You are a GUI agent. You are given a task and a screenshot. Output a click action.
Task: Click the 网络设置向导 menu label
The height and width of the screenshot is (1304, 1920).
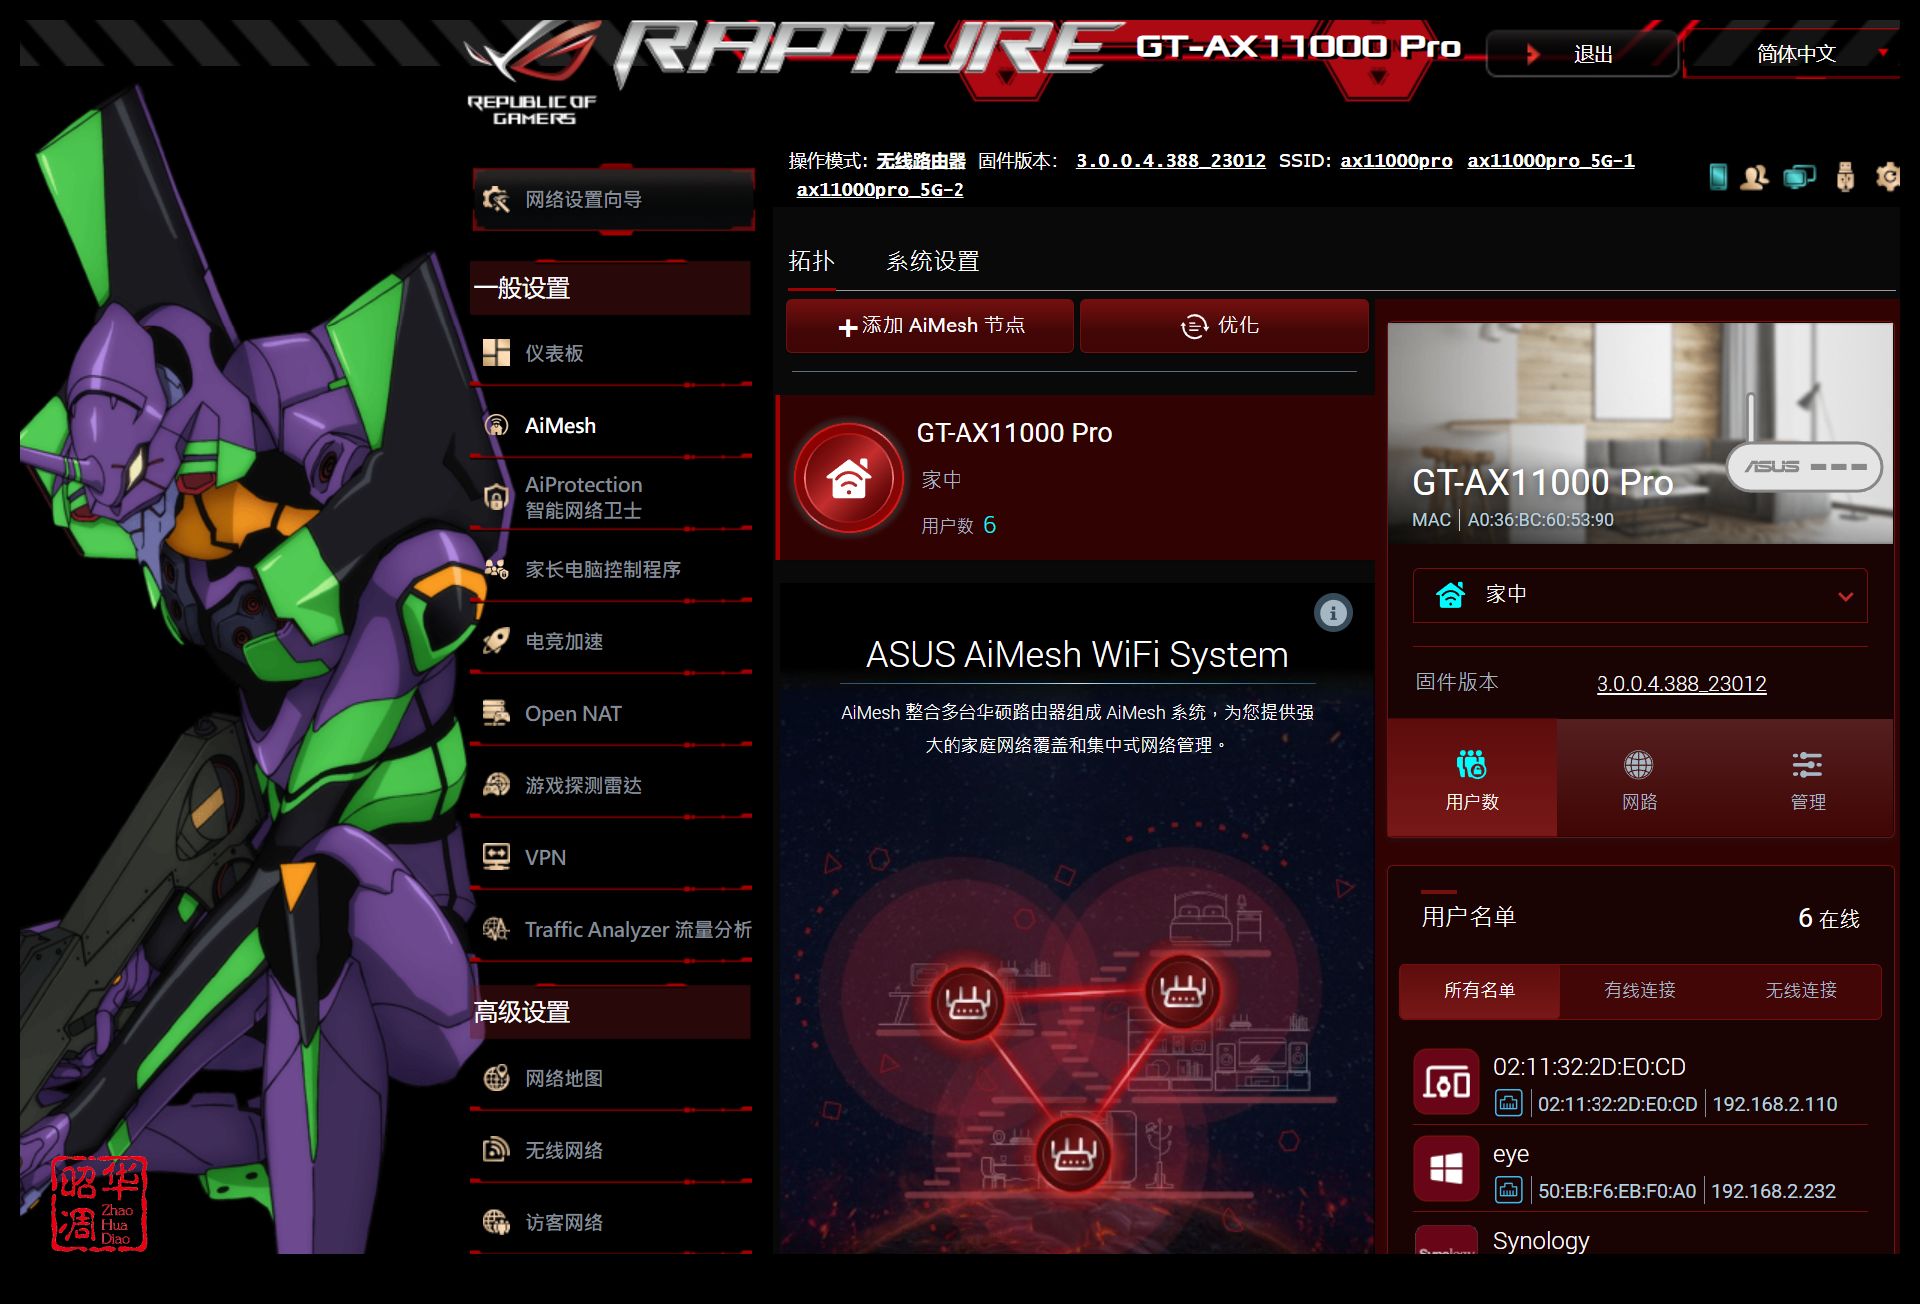[x=584, y=199]
